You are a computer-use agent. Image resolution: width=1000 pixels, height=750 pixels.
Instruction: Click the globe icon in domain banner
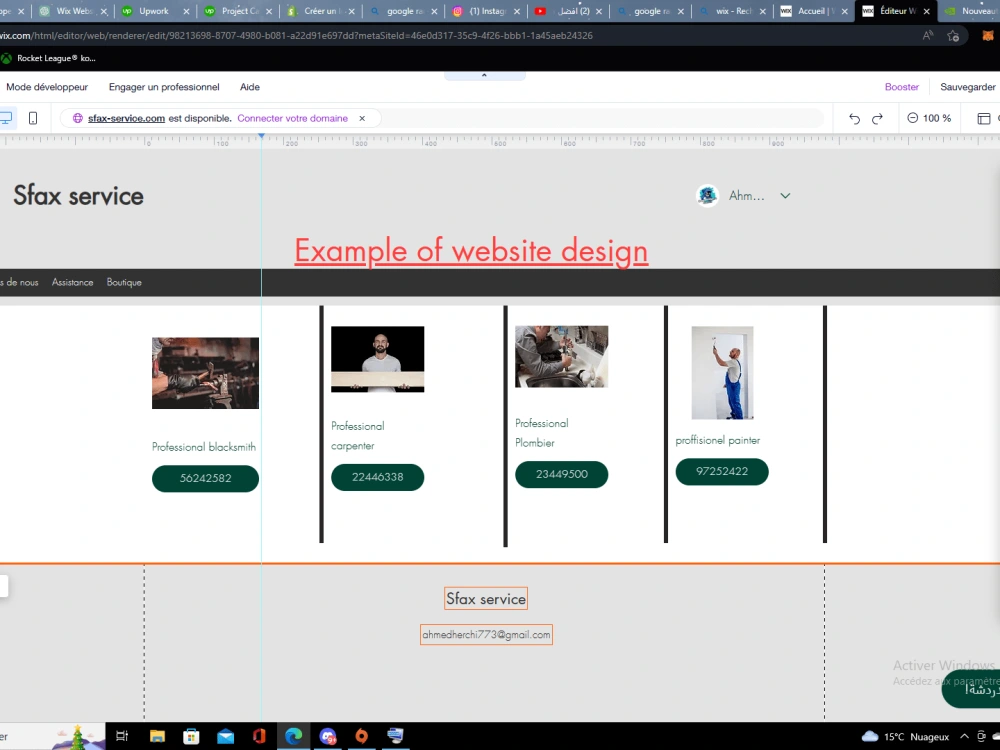point(78,118)
